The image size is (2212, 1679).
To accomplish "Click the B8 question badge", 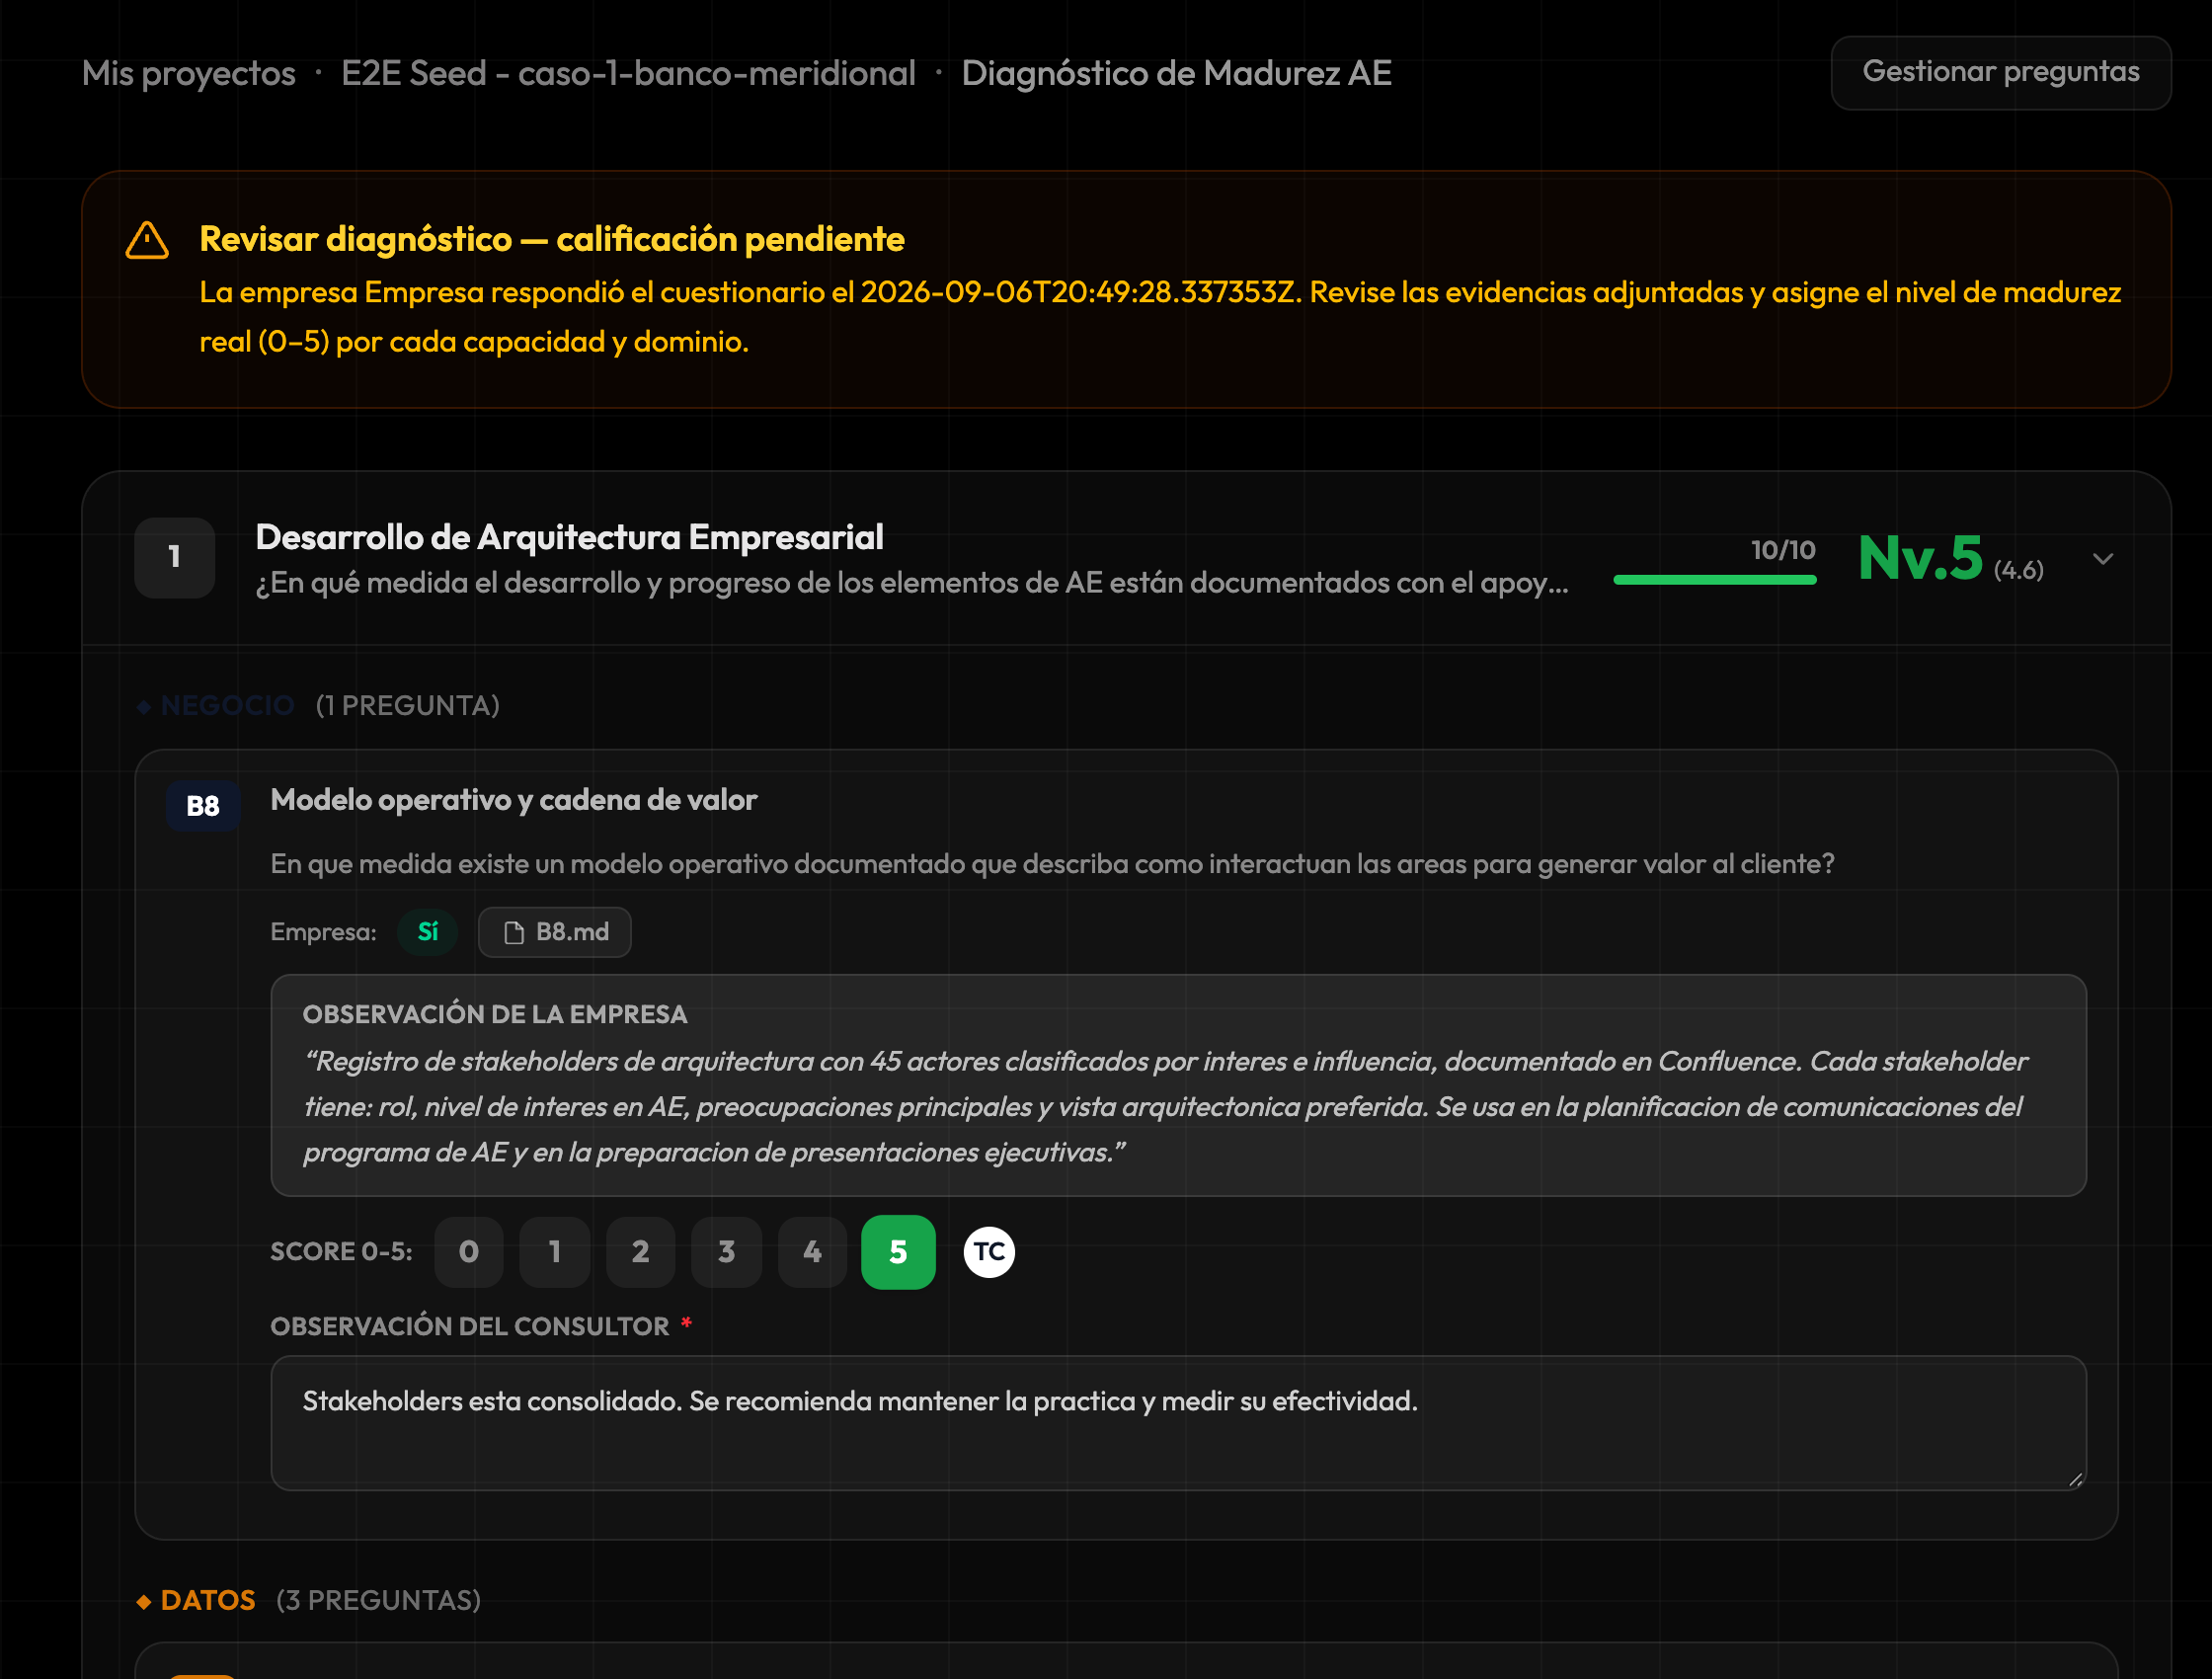I will 203,806.
